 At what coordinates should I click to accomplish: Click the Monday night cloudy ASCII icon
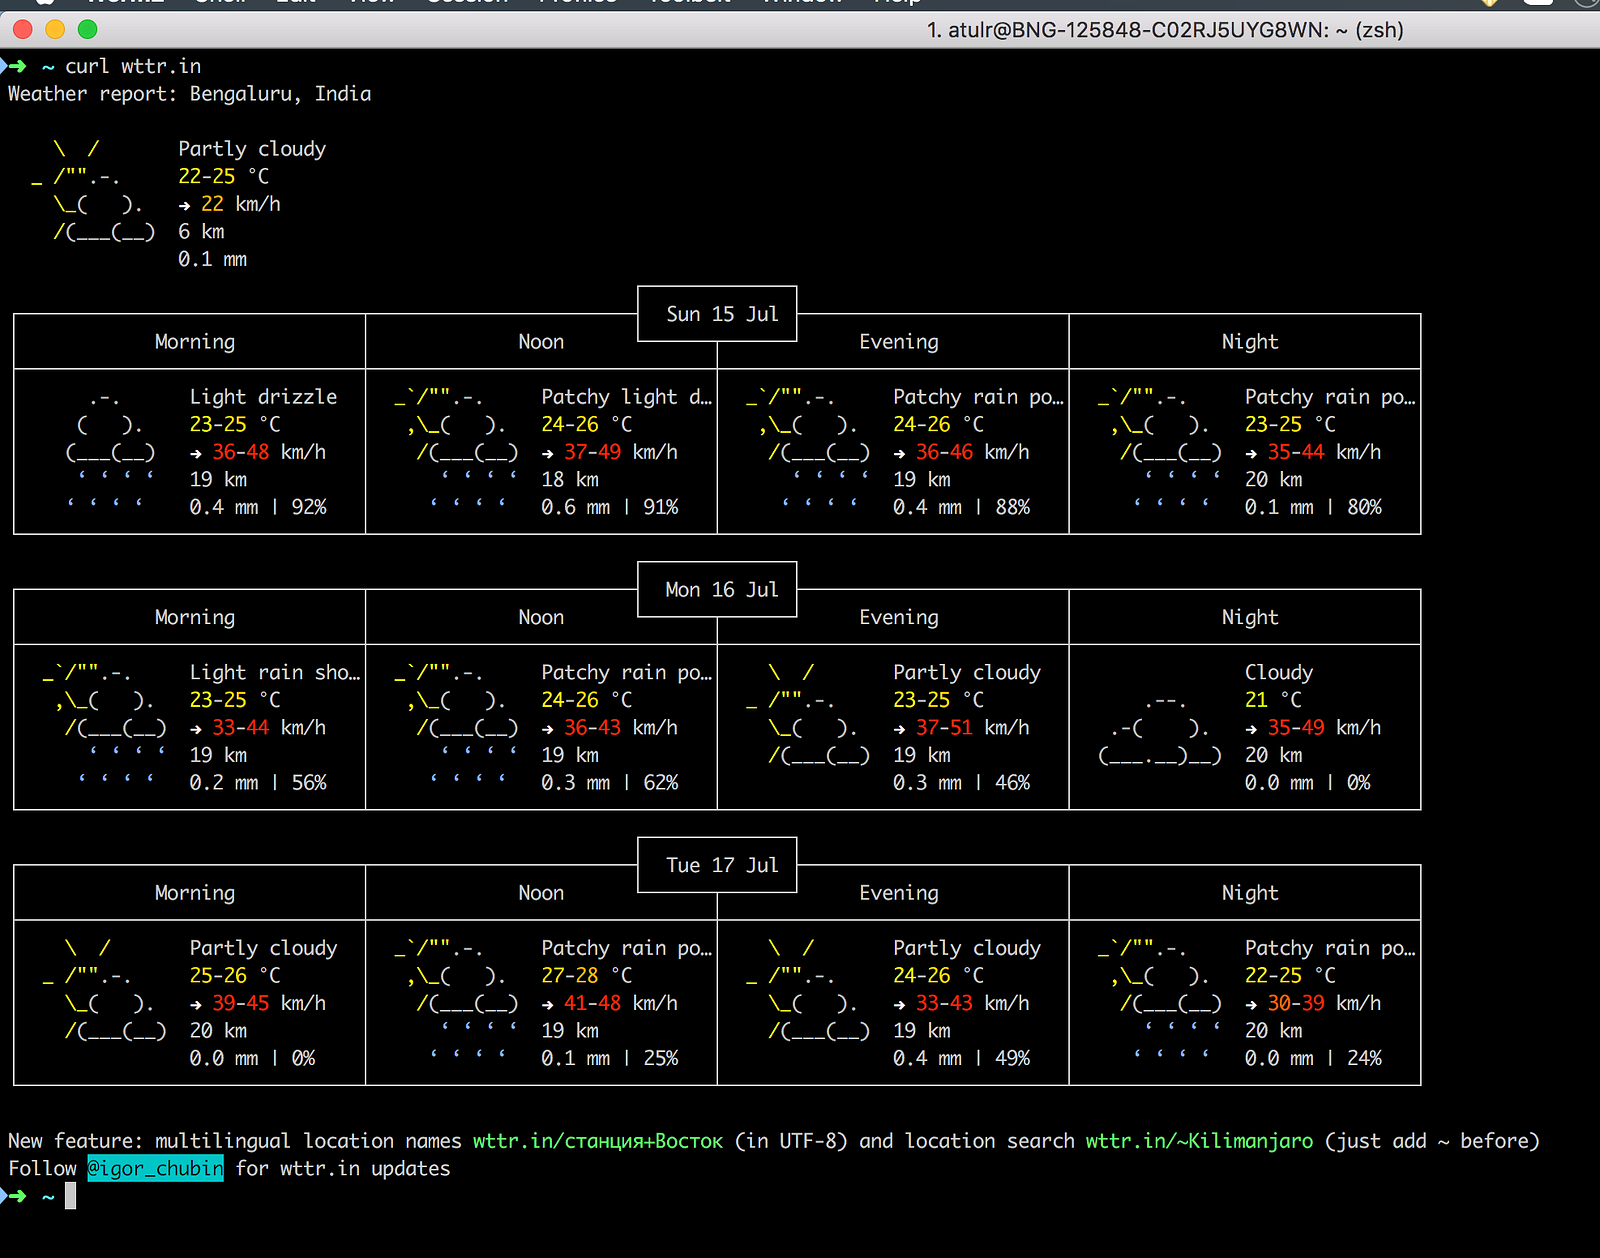[1159, 729]
